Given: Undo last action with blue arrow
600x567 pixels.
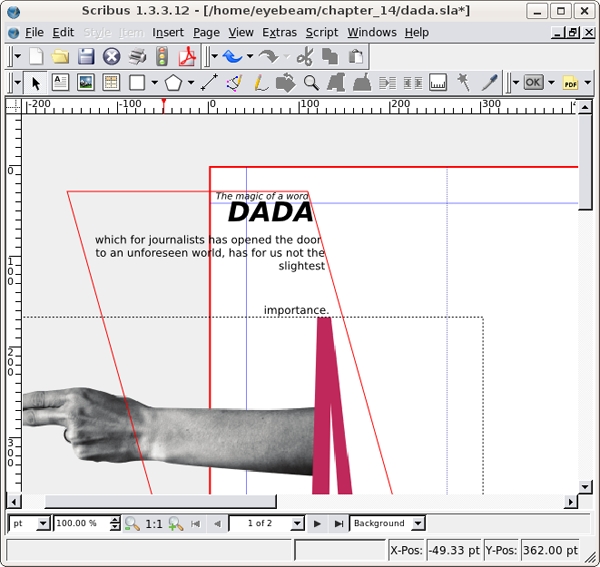Looking at the screenshot, I should [x=233, y=57].
